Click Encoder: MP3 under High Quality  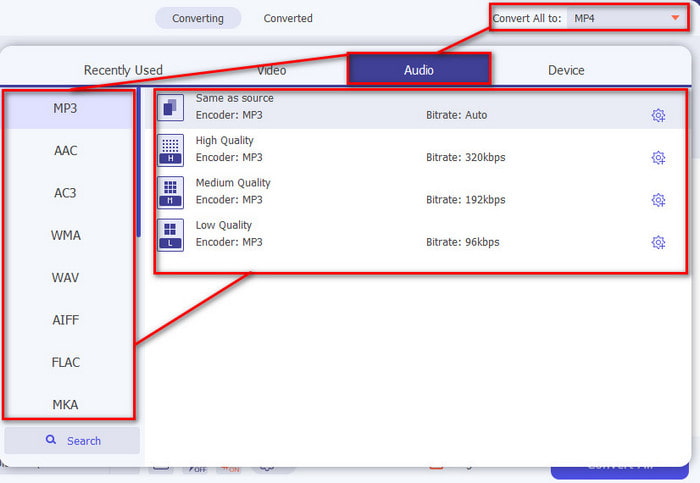[229, 158]
